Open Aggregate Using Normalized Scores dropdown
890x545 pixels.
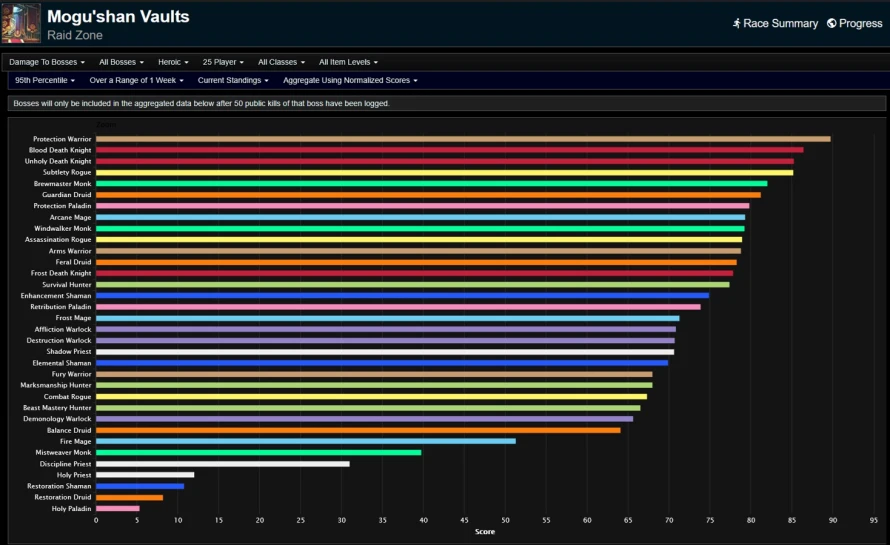click(x=350, y=80)
